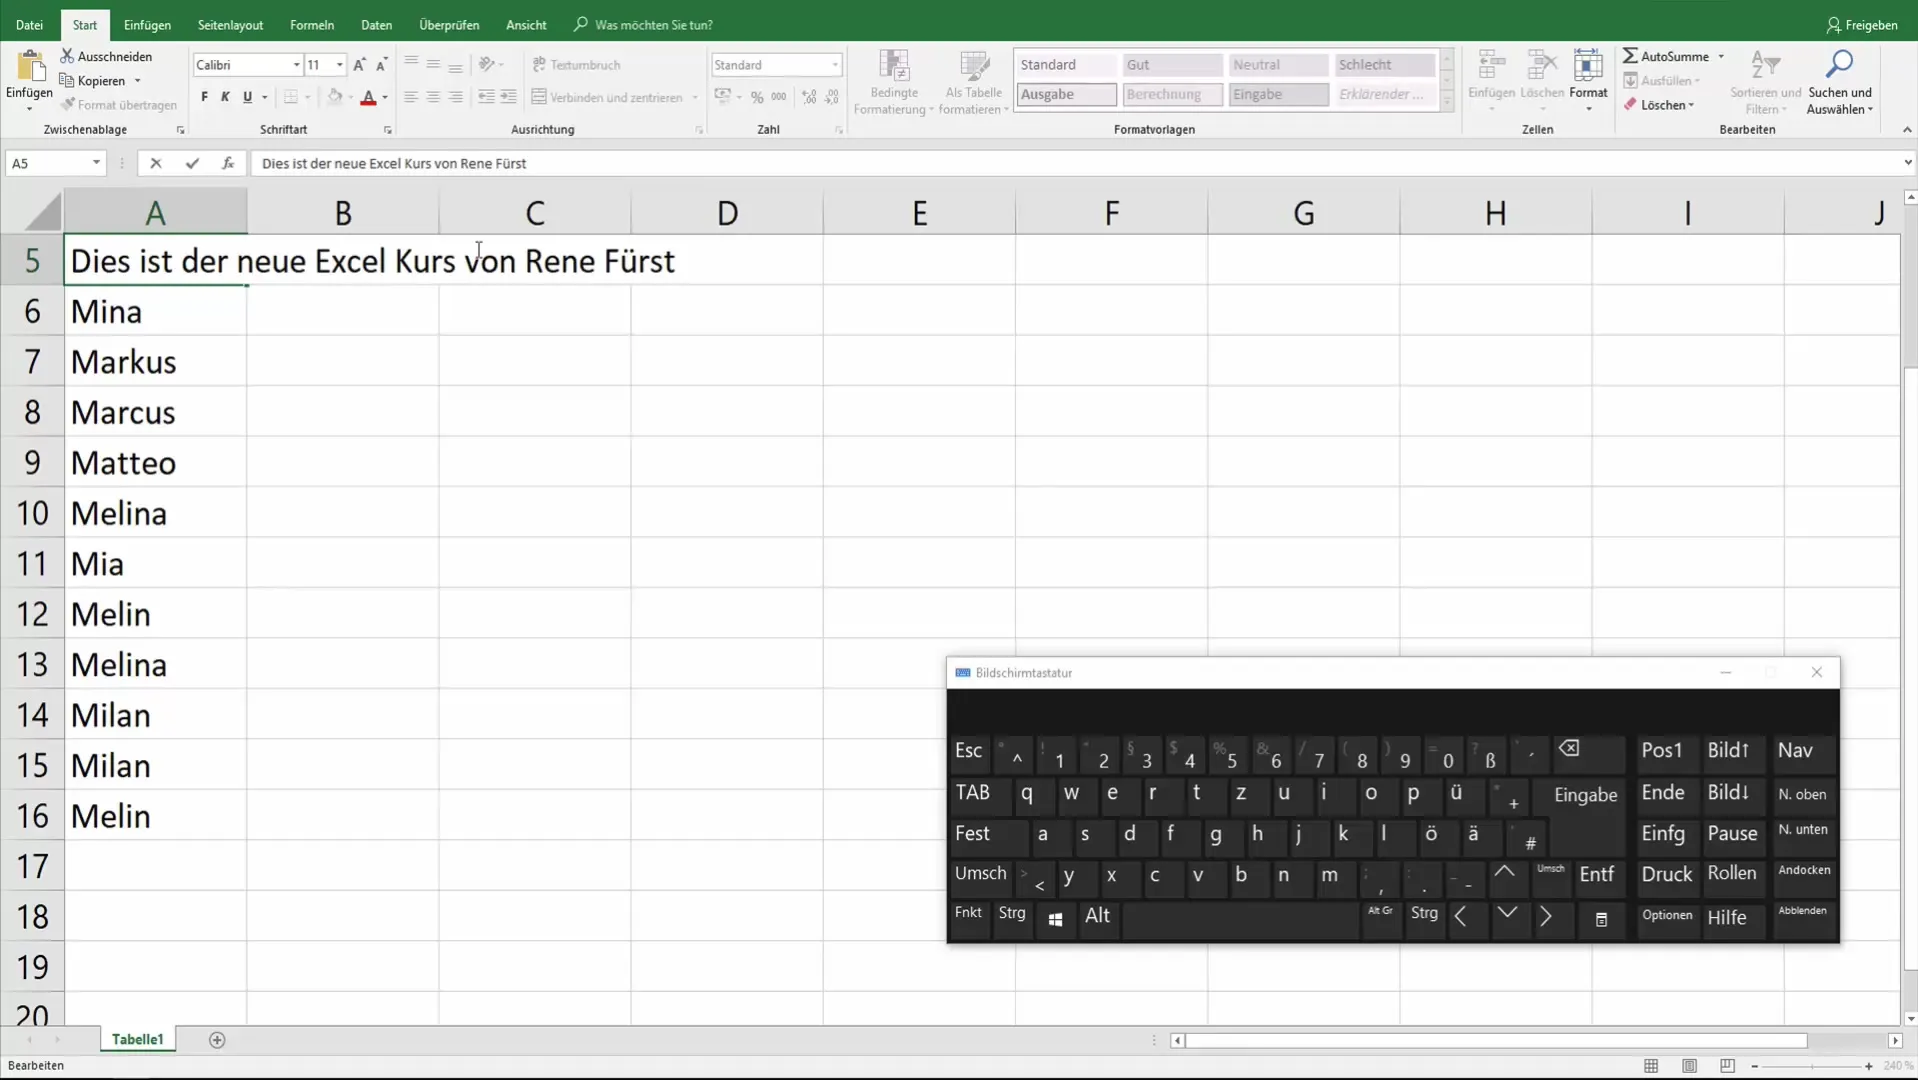Open Bedingte Formatierung menu

894,82
